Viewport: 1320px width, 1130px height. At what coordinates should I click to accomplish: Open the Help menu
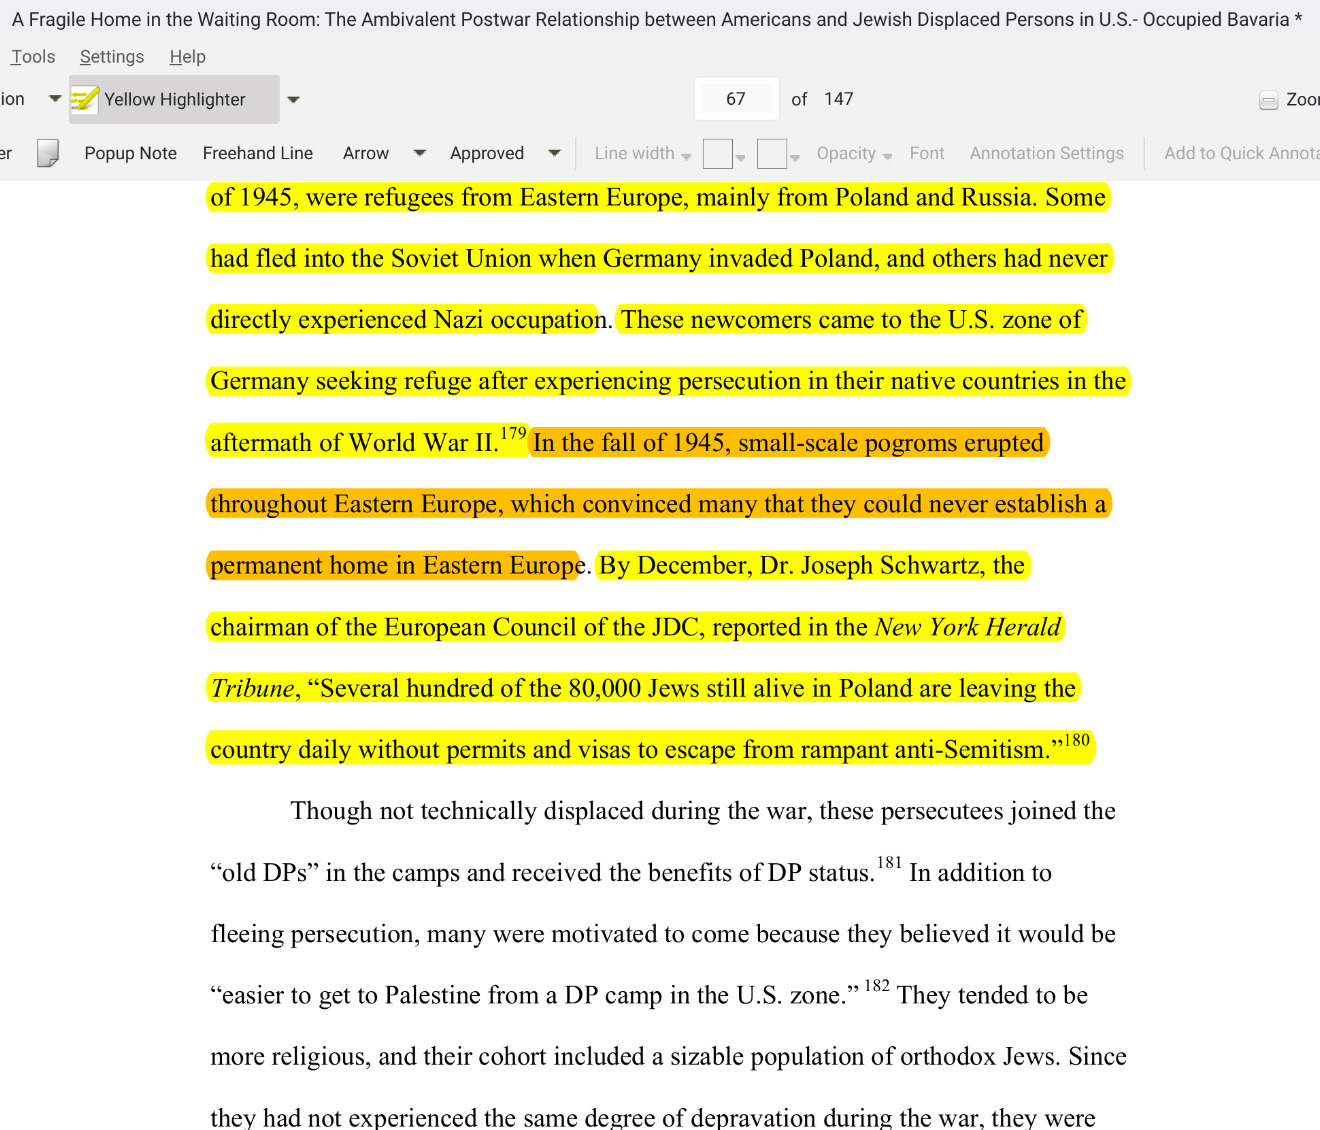(187, 57)
